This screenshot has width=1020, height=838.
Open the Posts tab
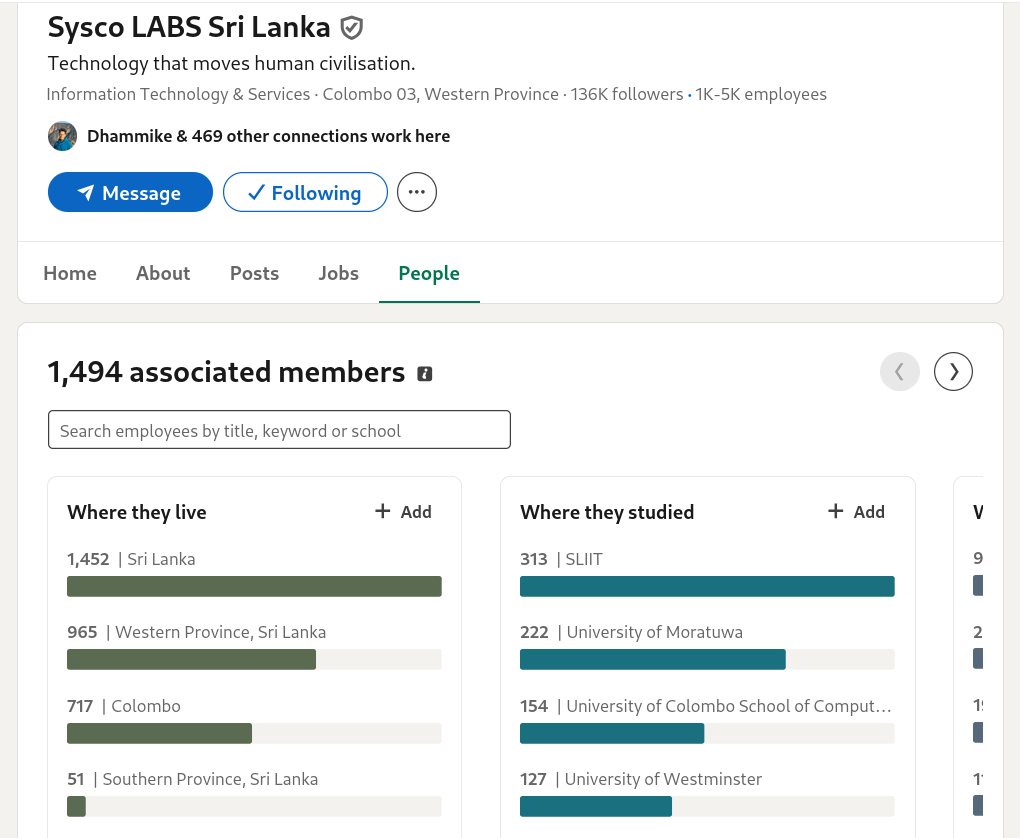click(x=254, y=273)
